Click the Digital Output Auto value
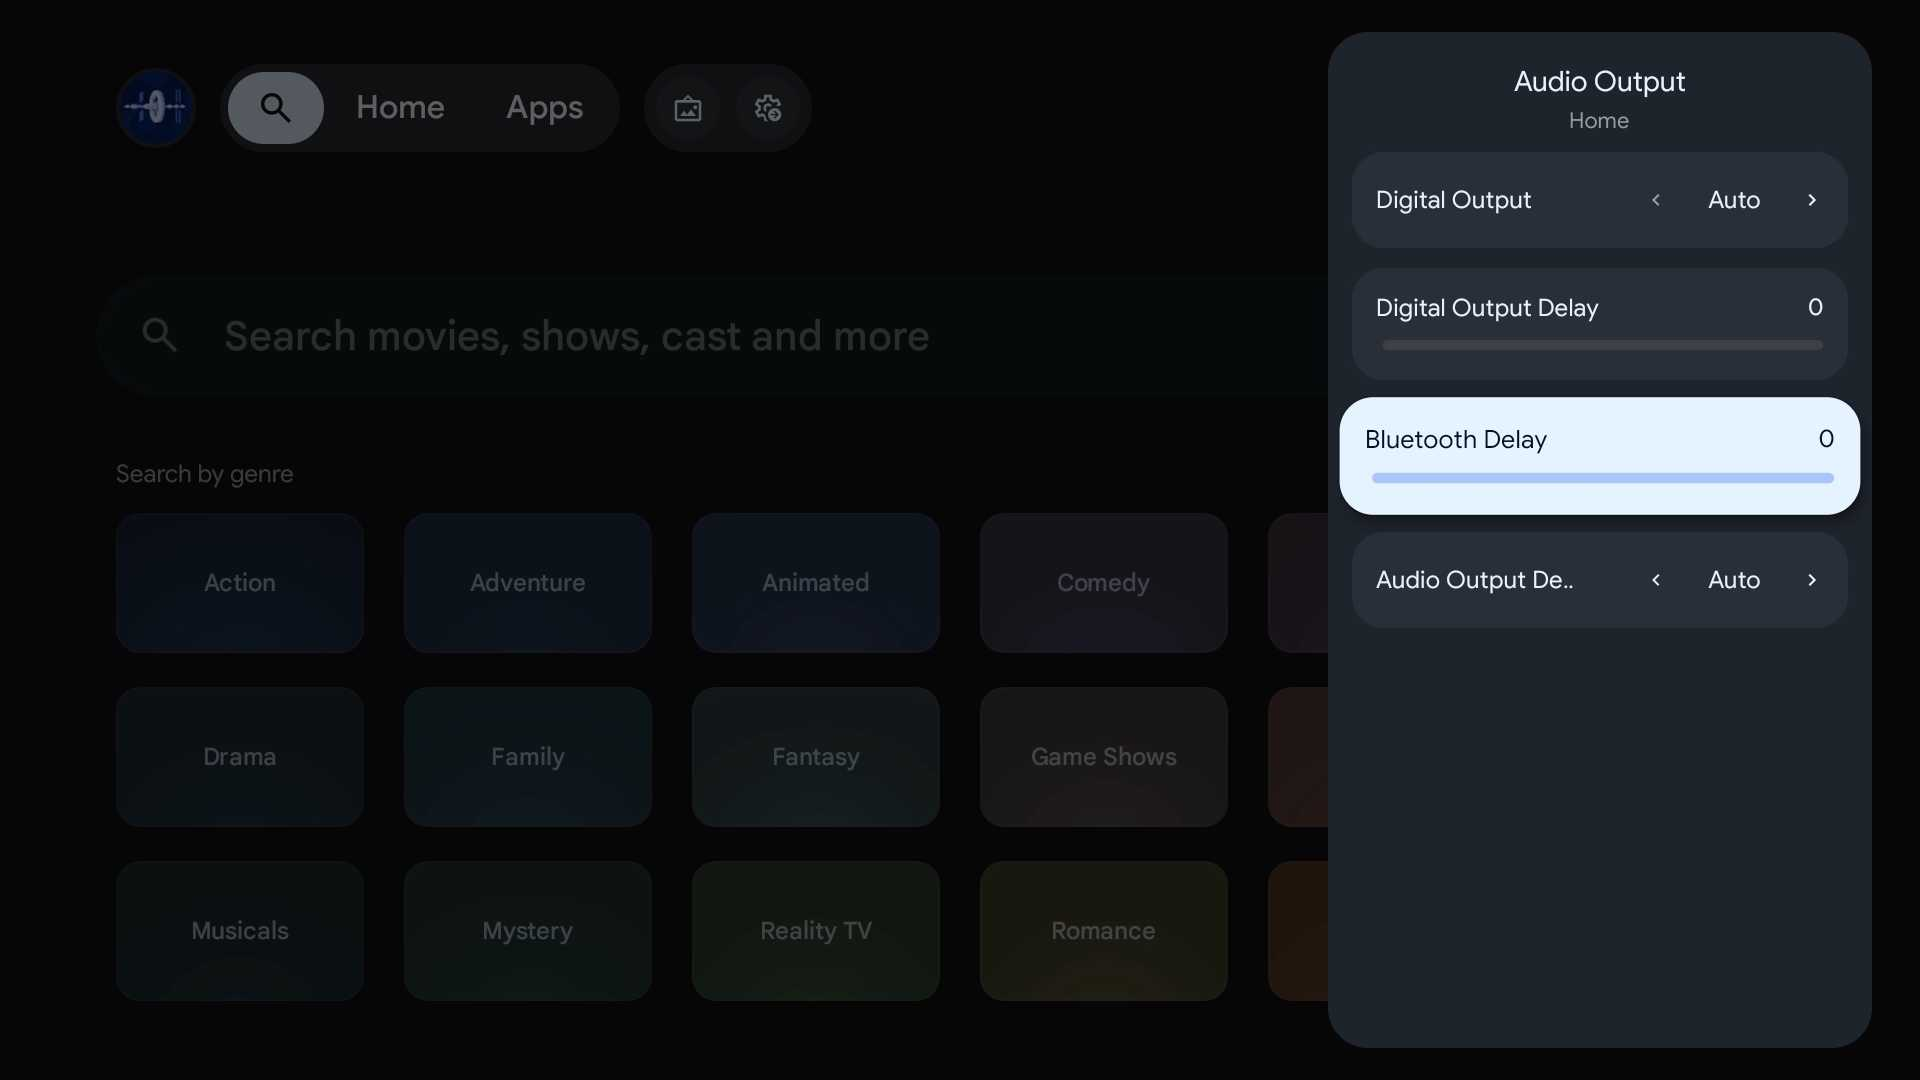The height and width of the screenshot is (1080, 1920). (x=1734, y=200)
